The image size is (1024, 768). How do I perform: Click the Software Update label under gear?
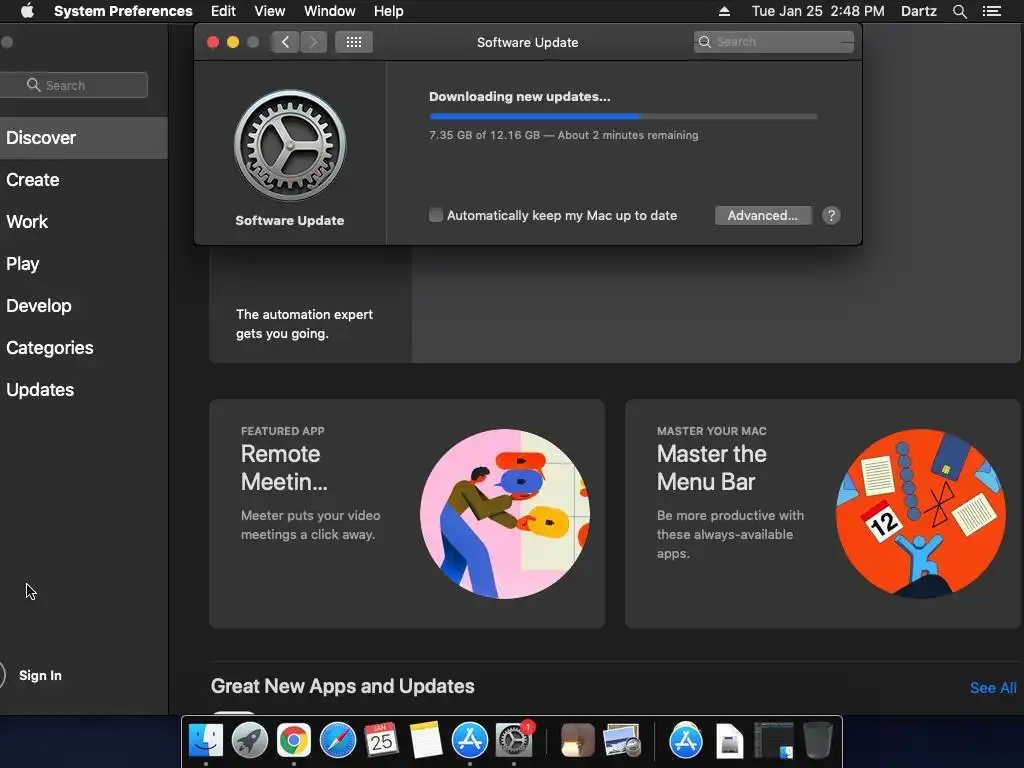(290, 221)
